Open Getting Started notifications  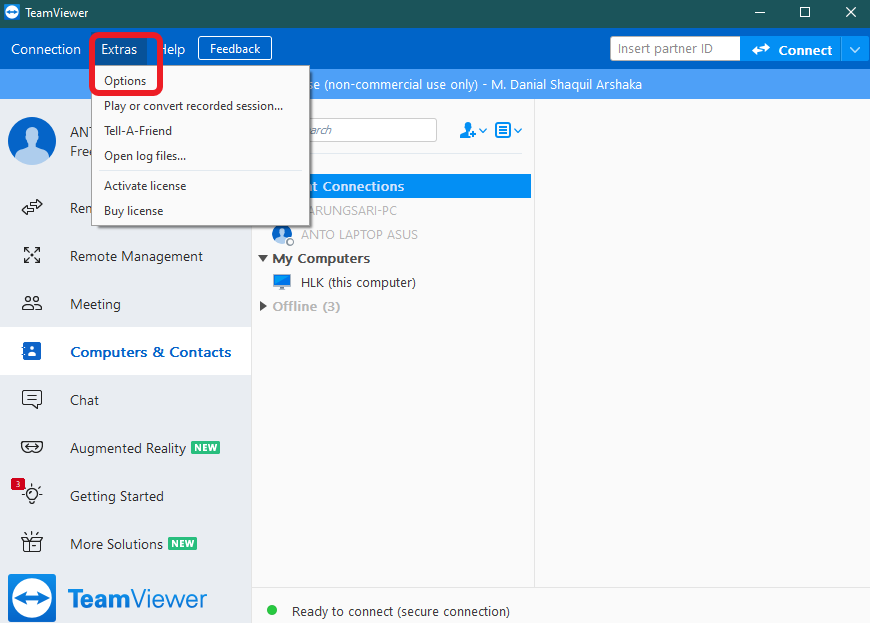tap(31, 495)
